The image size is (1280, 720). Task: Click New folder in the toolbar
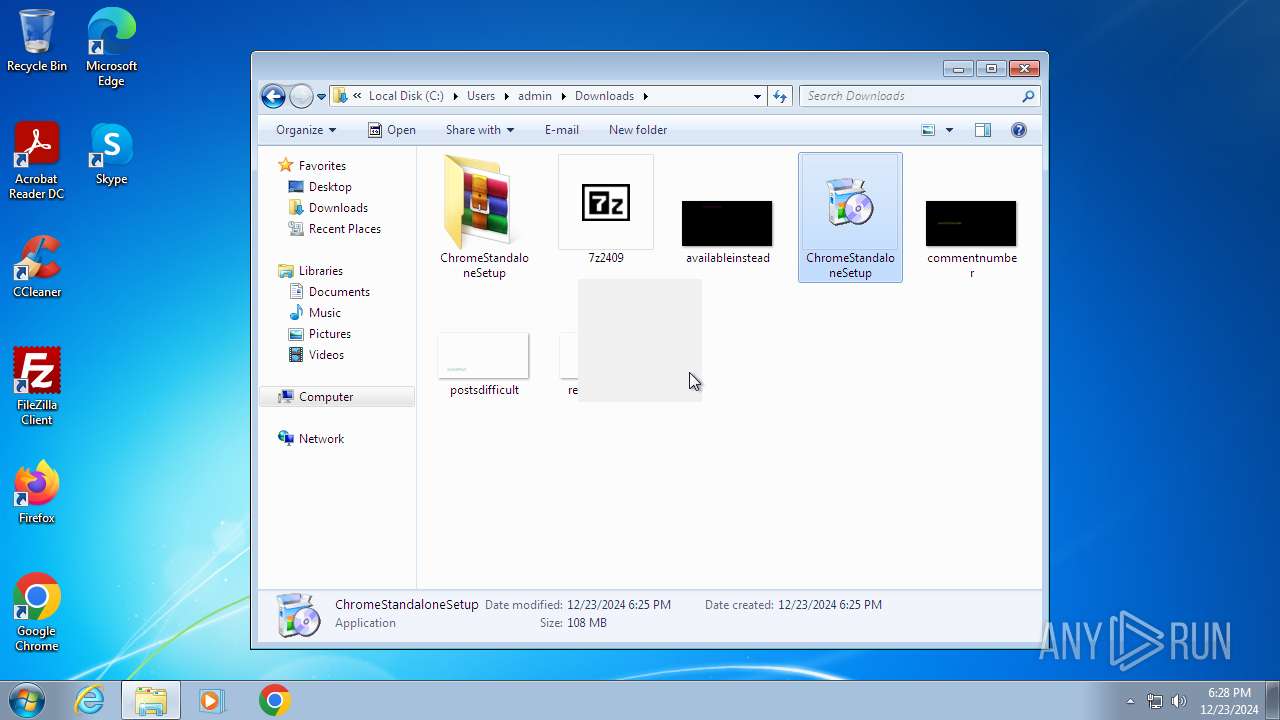pyautogui.click(x=638, y=130)
